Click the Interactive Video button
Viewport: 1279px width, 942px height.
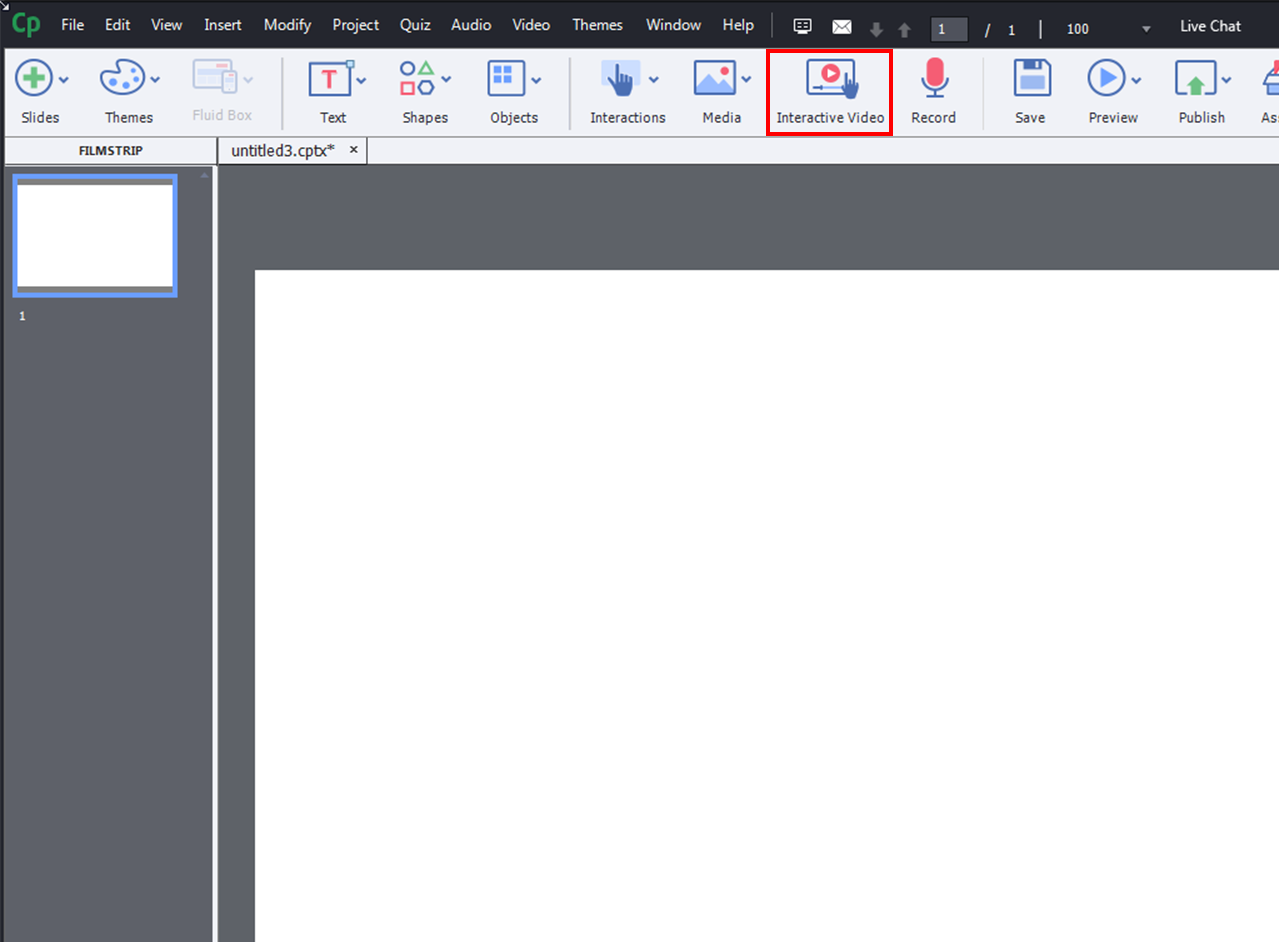(830, 93)
